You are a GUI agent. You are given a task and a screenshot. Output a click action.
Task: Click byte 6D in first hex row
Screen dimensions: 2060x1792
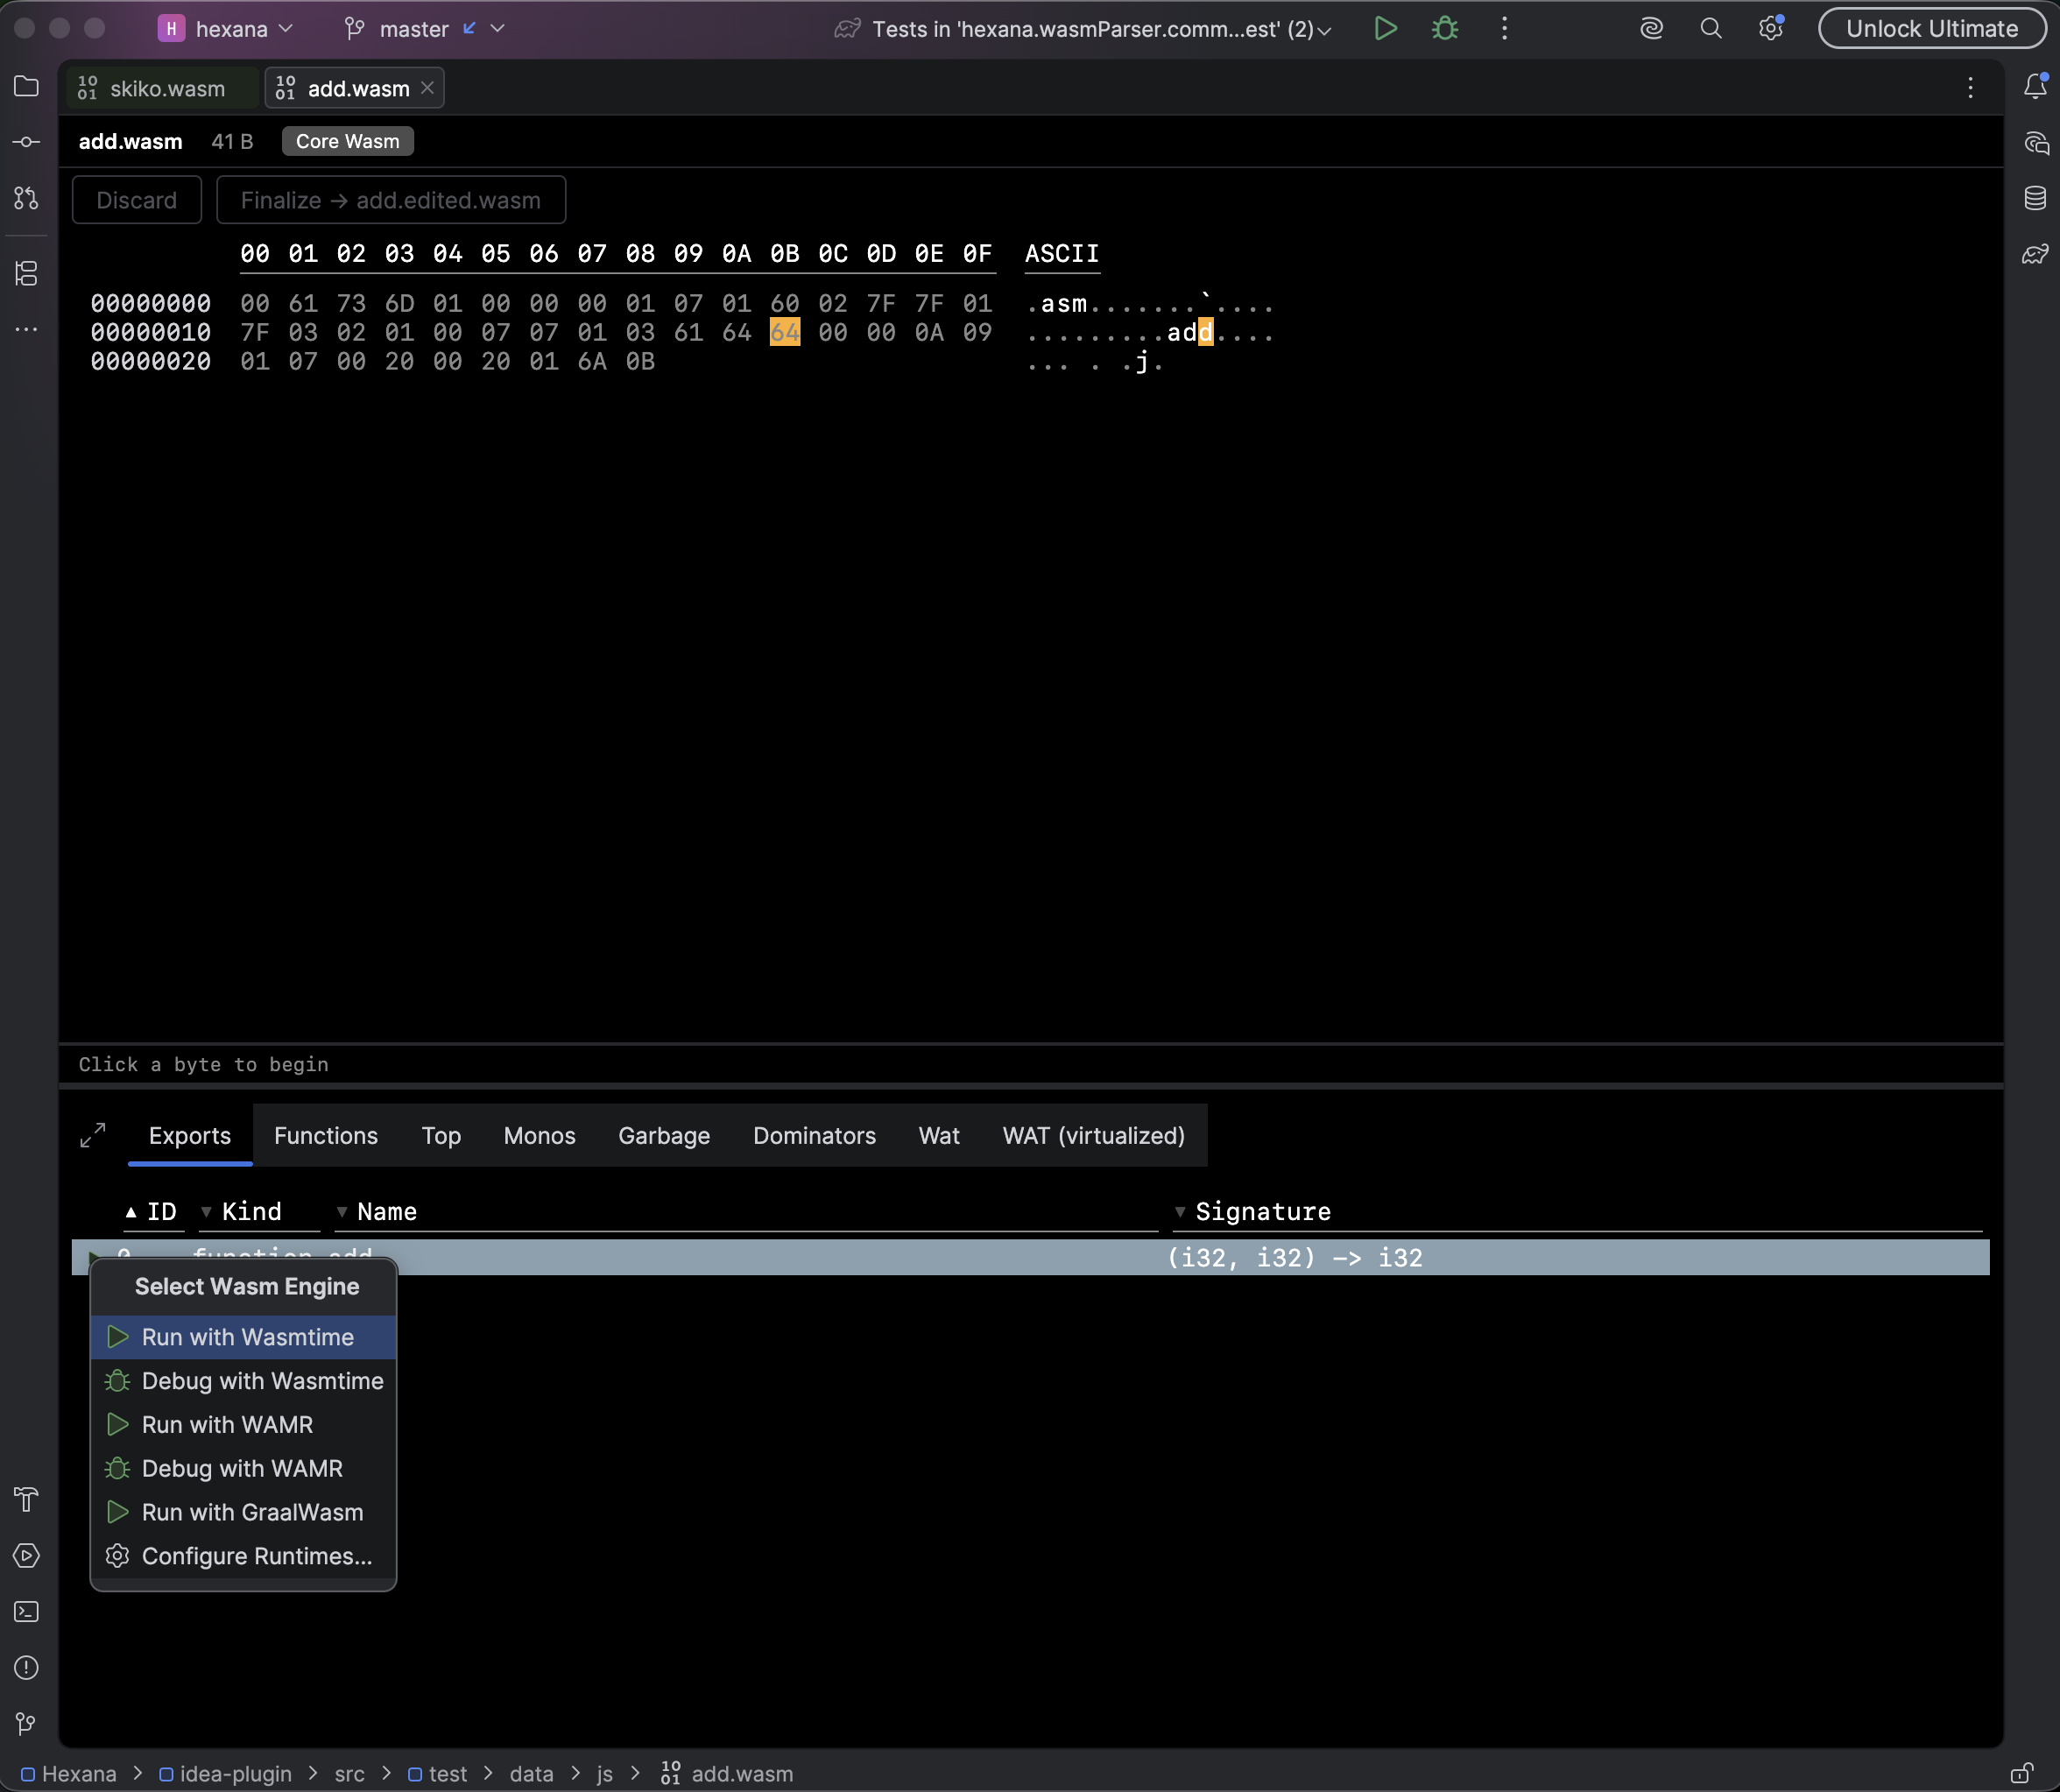click(x=399, y=303)
